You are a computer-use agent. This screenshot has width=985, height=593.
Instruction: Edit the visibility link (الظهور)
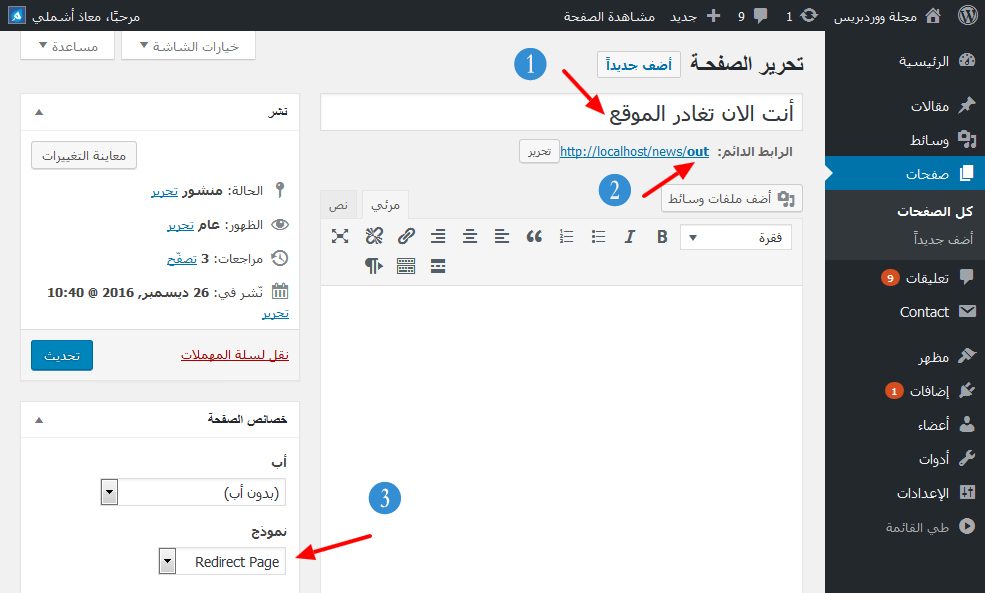(x=180, y=225)
